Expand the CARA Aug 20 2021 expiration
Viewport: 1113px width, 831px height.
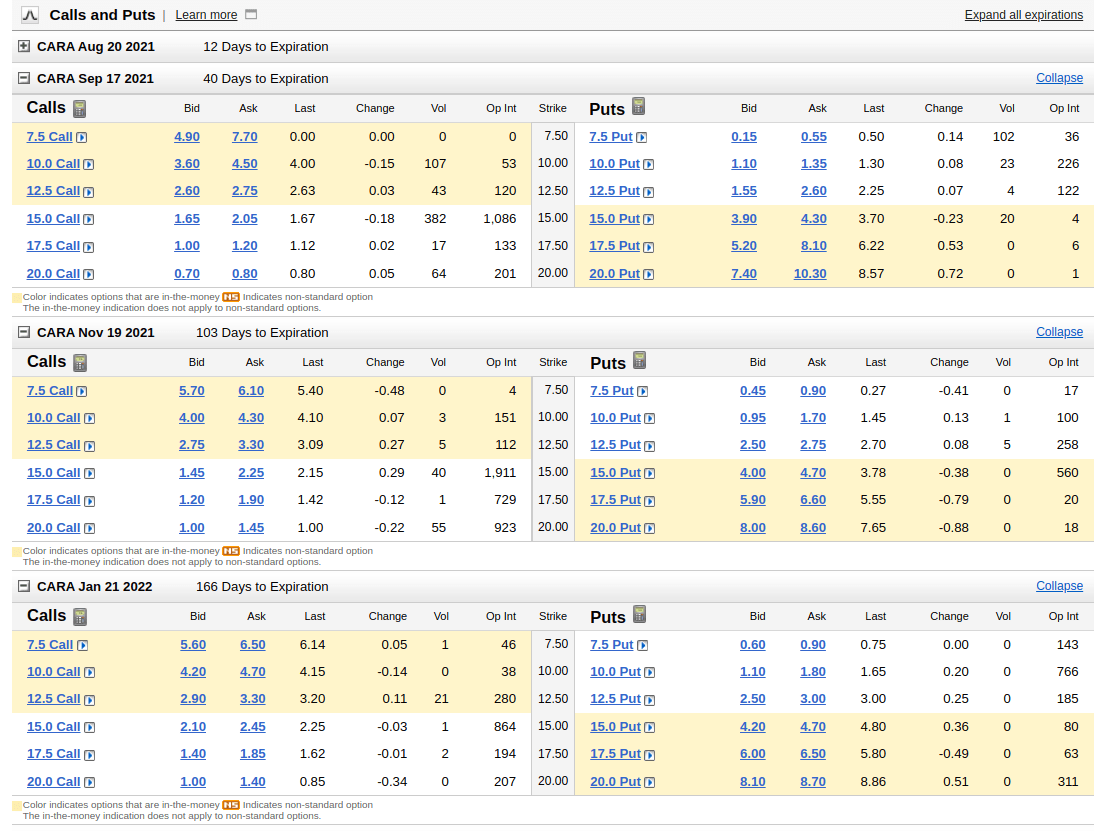click(24, 46)
